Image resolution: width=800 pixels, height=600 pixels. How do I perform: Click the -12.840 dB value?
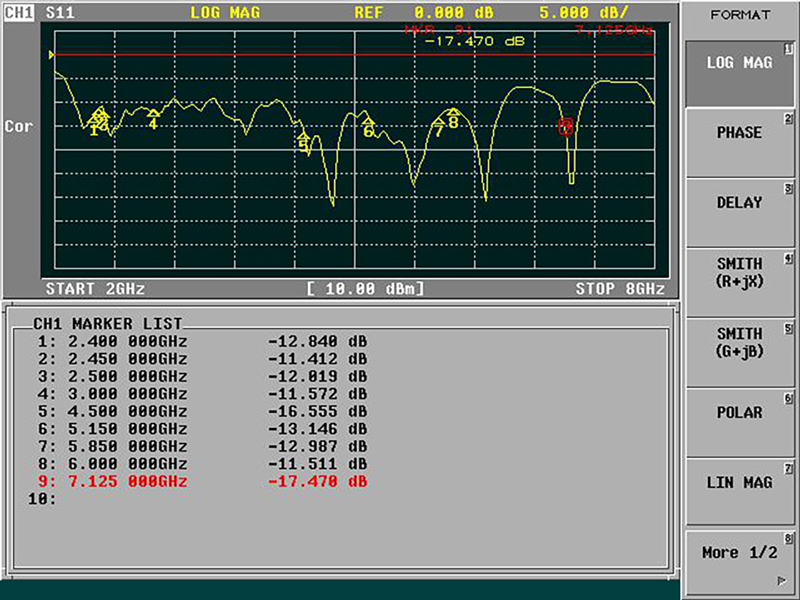[x=317, y=341]
